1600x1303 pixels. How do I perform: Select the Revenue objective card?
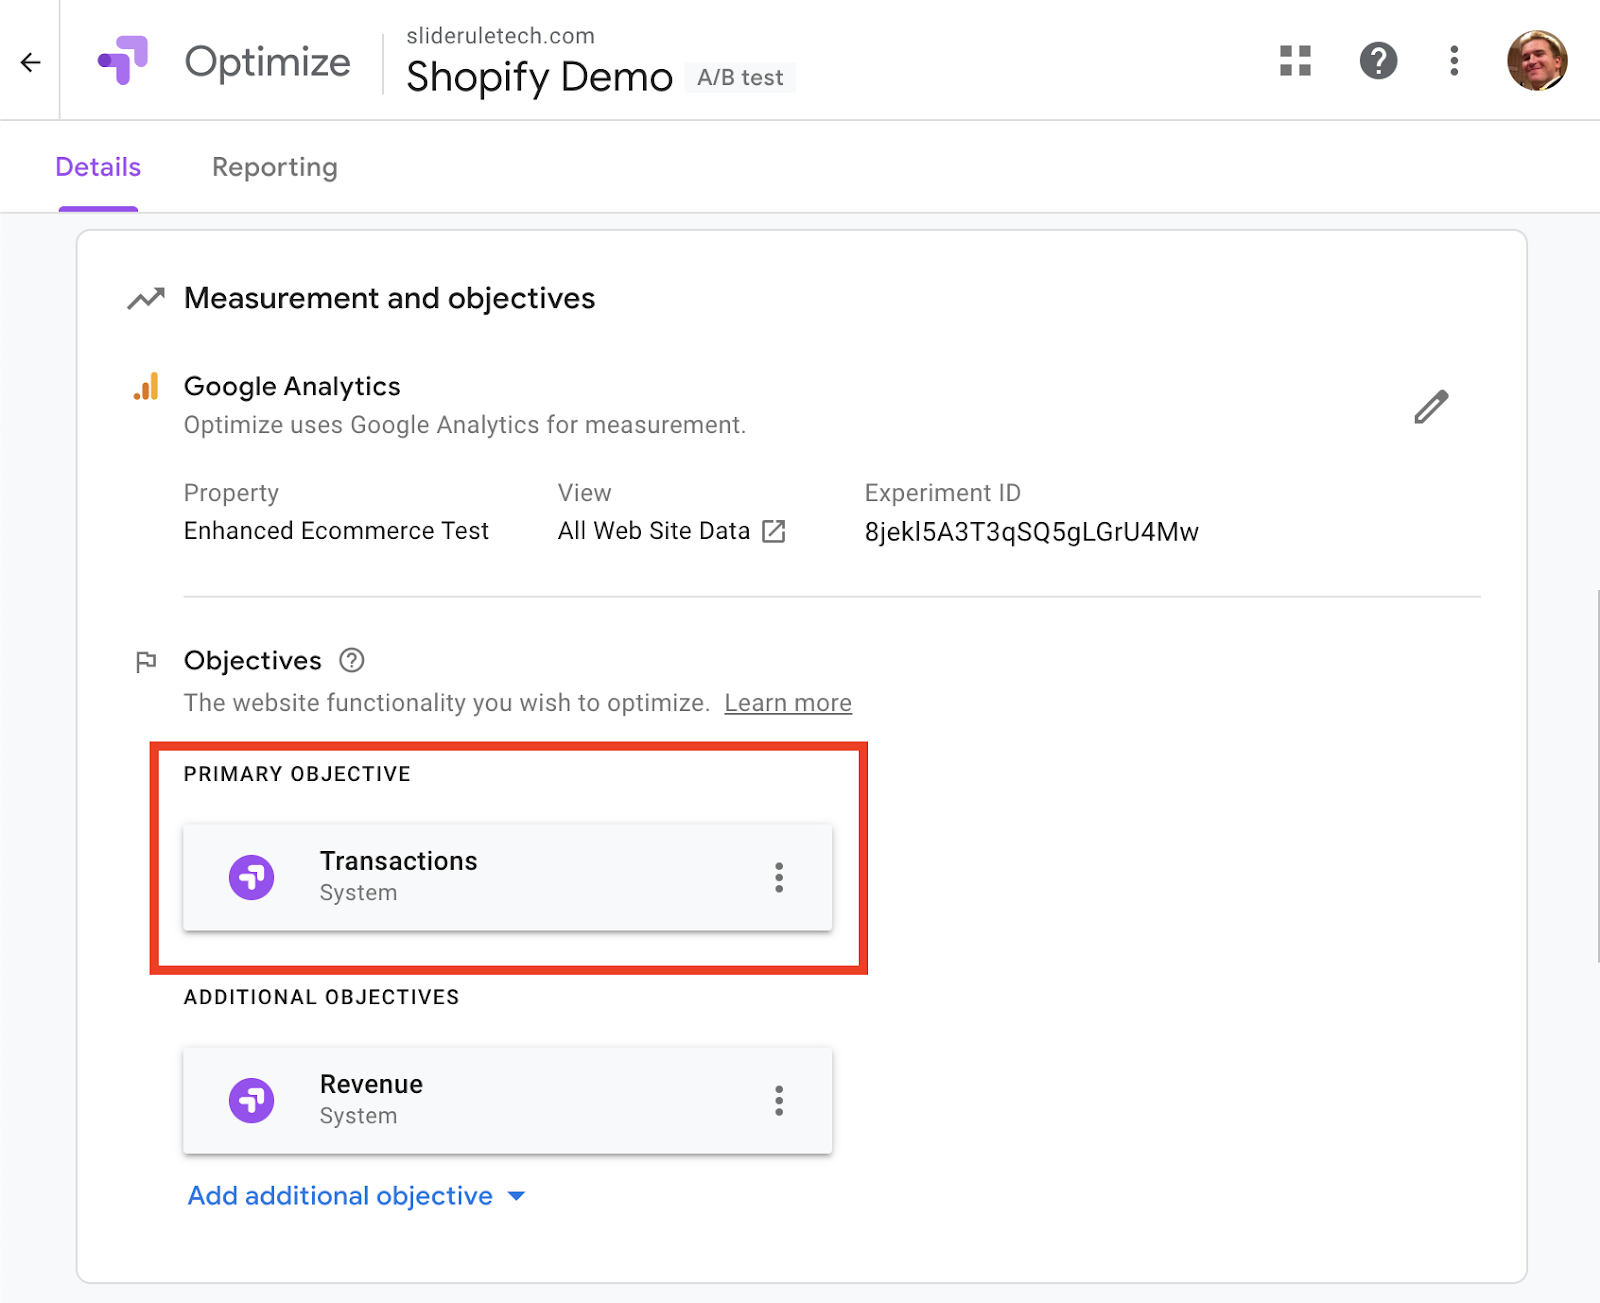coord(508,1100)
